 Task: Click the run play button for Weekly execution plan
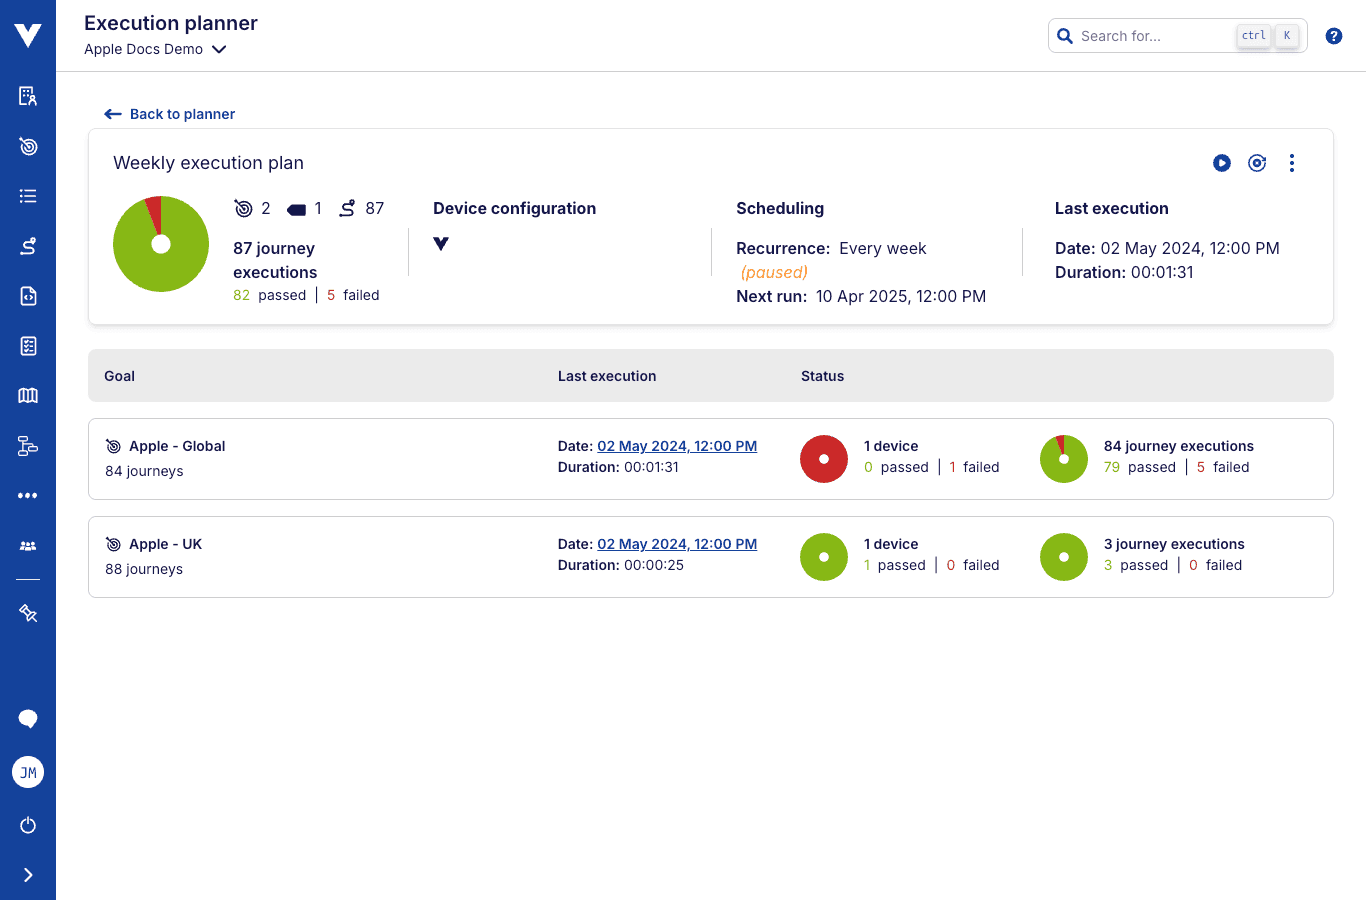tap(1222, 162)
